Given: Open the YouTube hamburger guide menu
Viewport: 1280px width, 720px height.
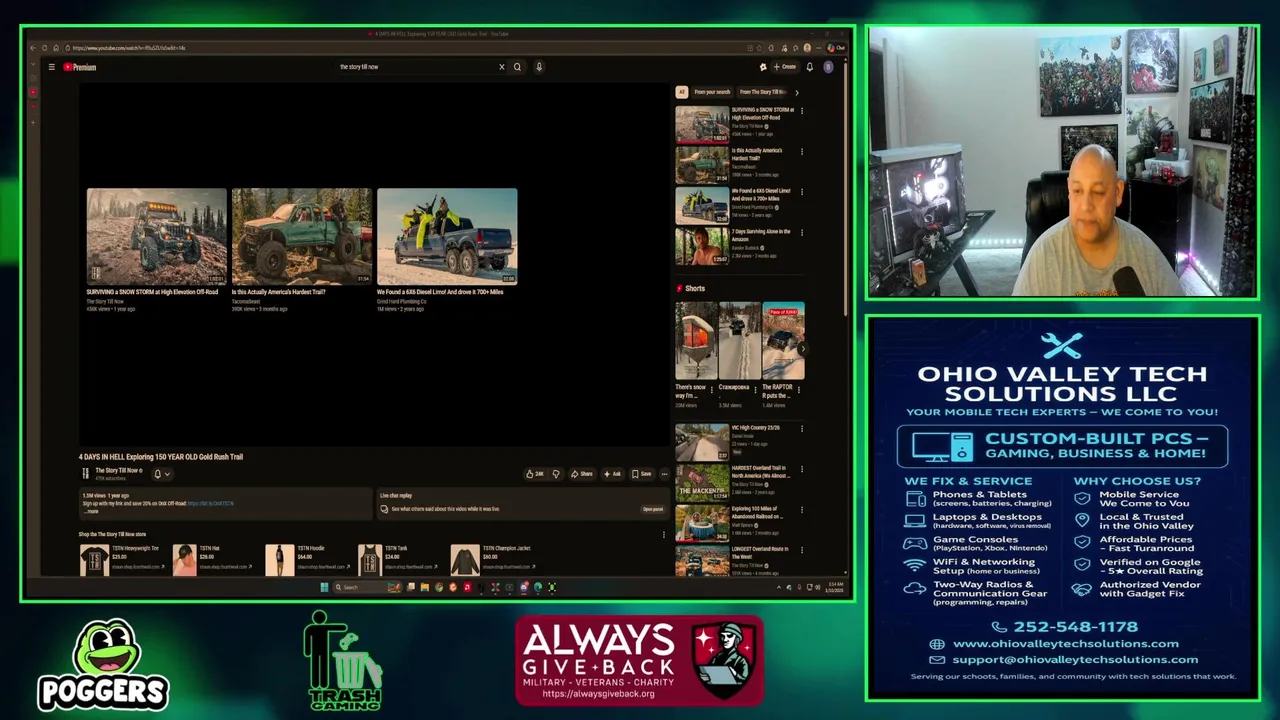Looking at the screenshot, I should tap(51, 67).
